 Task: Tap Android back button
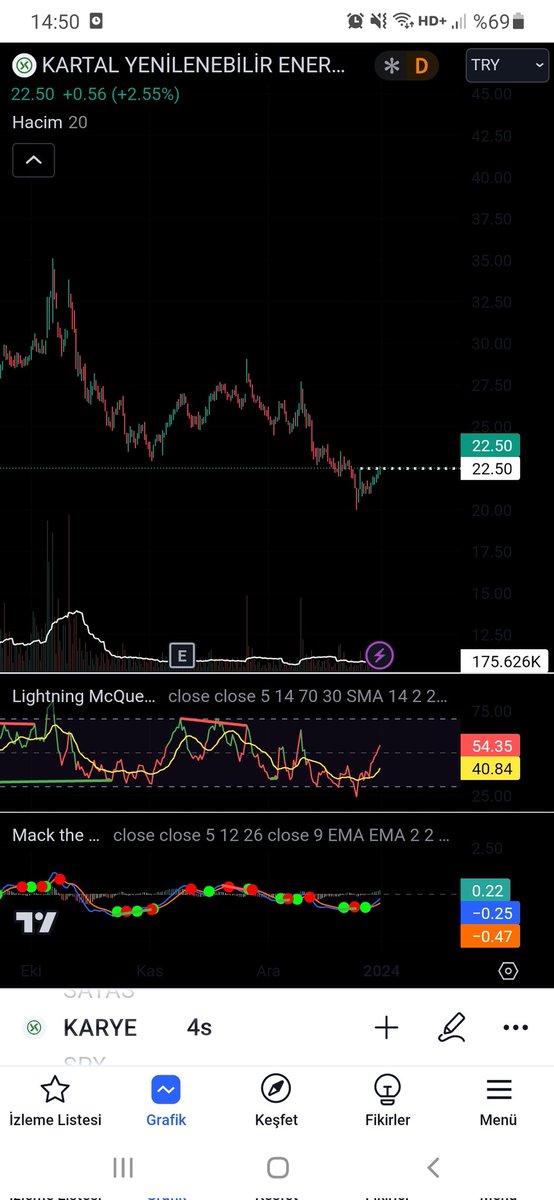coord(433,1167)
